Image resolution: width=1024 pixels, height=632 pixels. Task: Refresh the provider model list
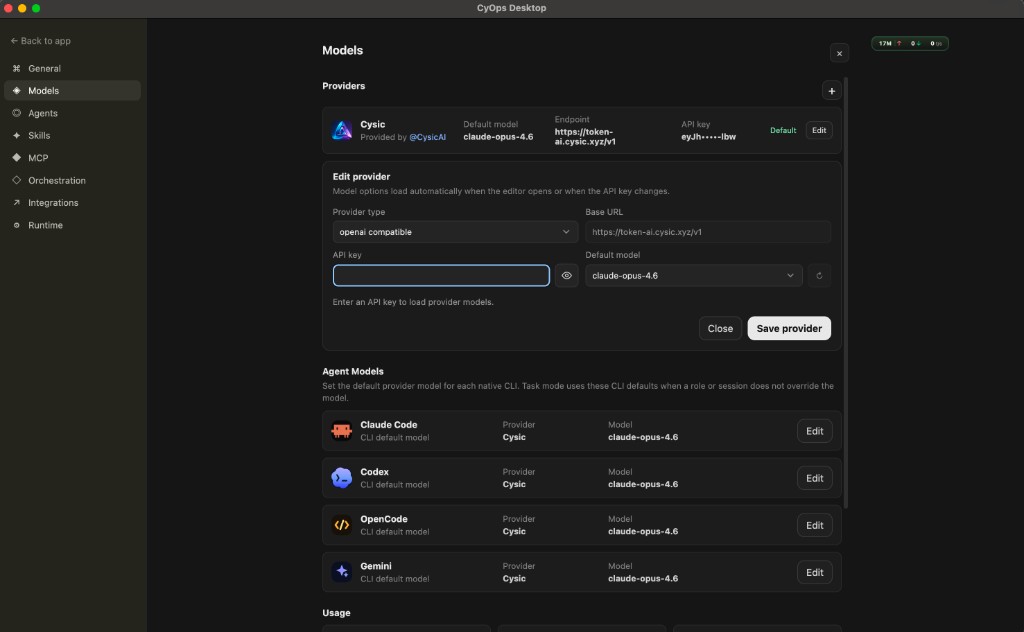tap(819, 276)
